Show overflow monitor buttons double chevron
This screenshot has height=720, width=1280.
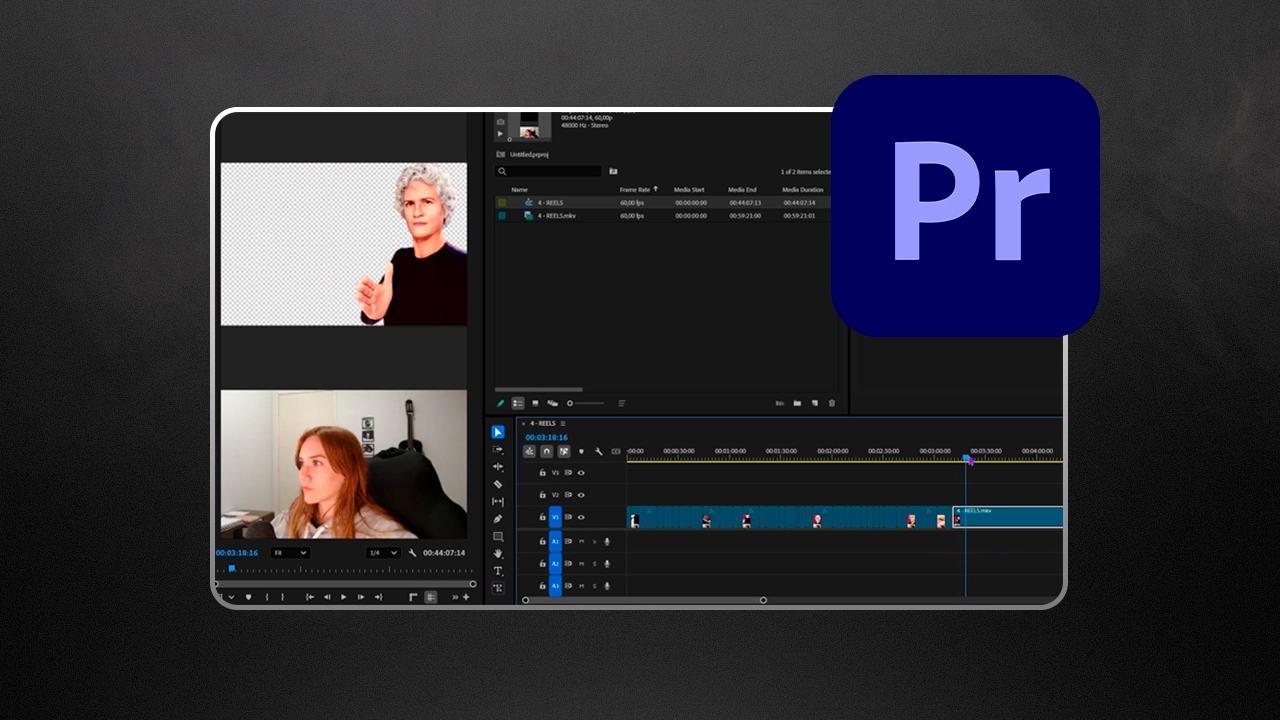pyautogui.click(x=455, y=597)
